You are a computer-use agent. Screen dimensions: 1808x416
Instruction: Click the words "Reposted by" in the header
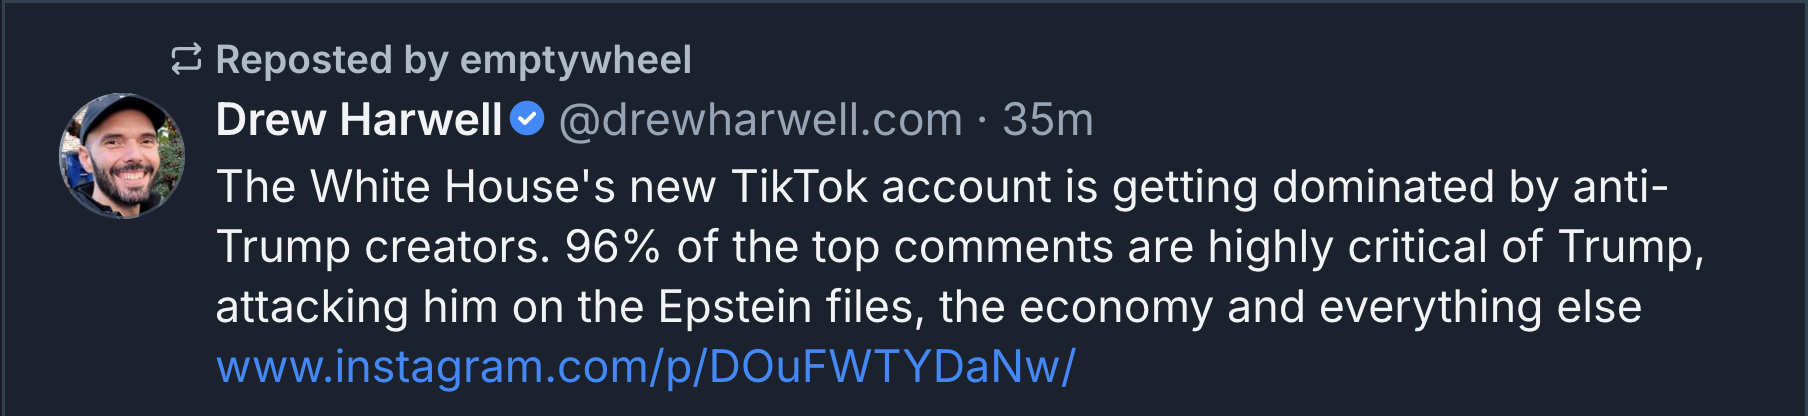coord(331,60)
